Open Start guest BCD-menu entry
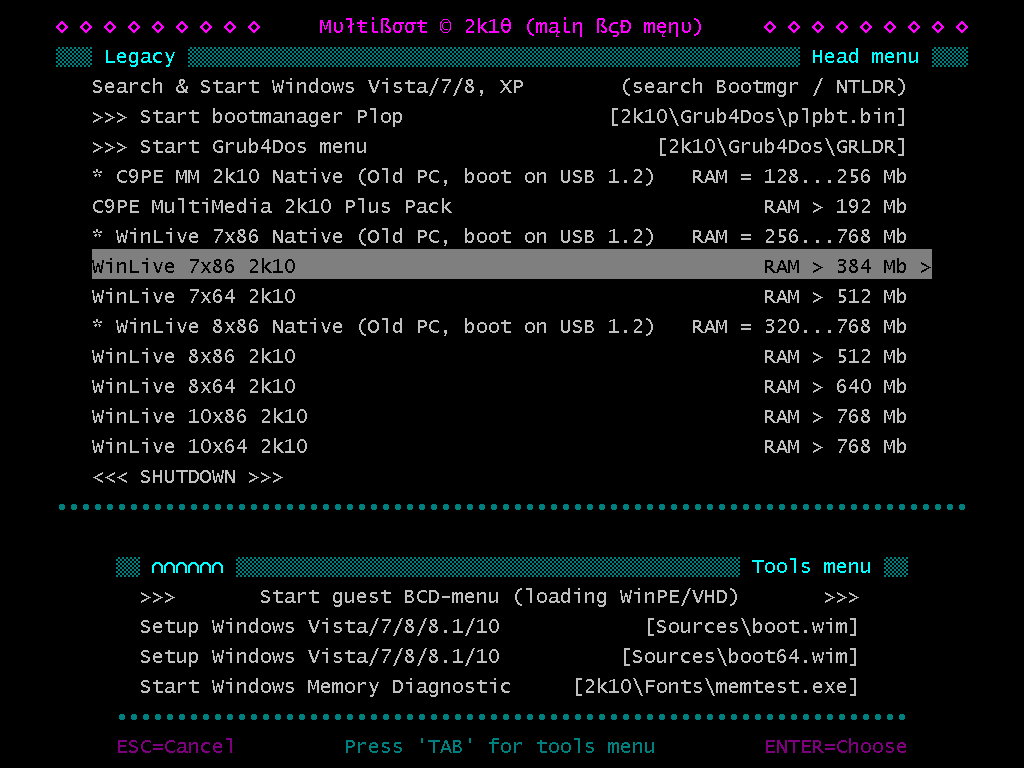Image resolution: width=1024 pixels, height=768 pixels. (x=500, y=597)
